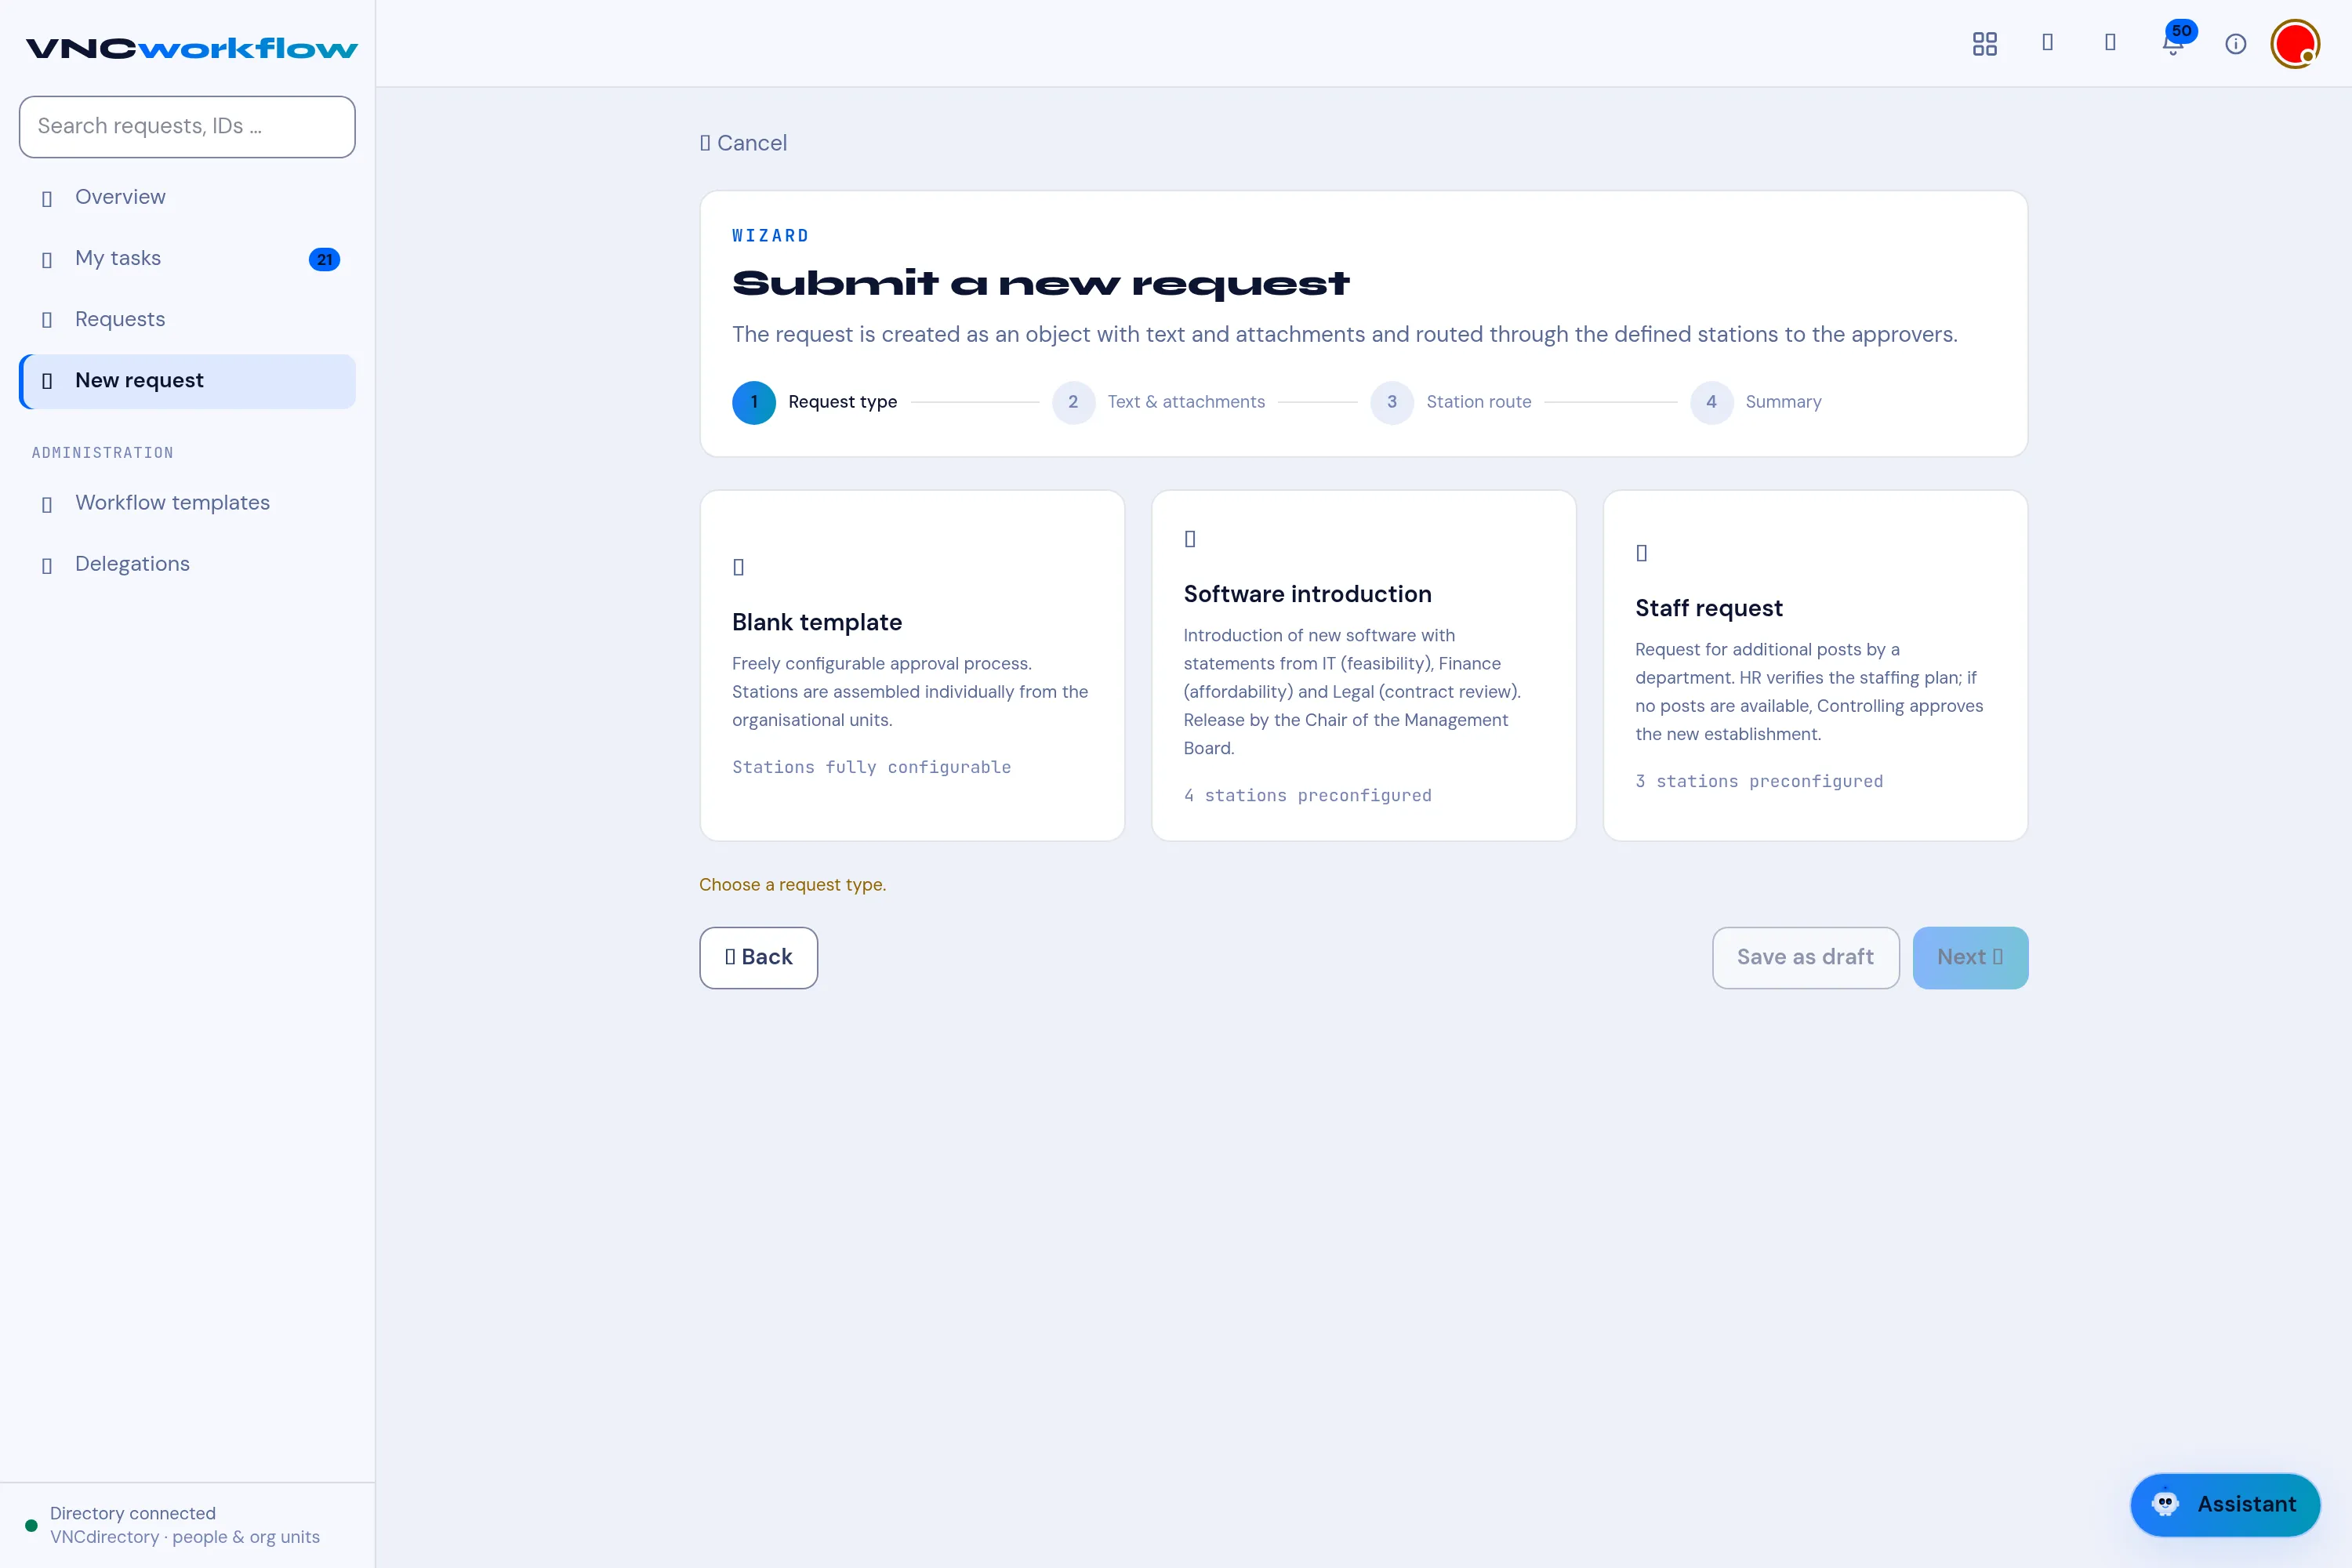Click the Blank template card icon

click(739, 567)
